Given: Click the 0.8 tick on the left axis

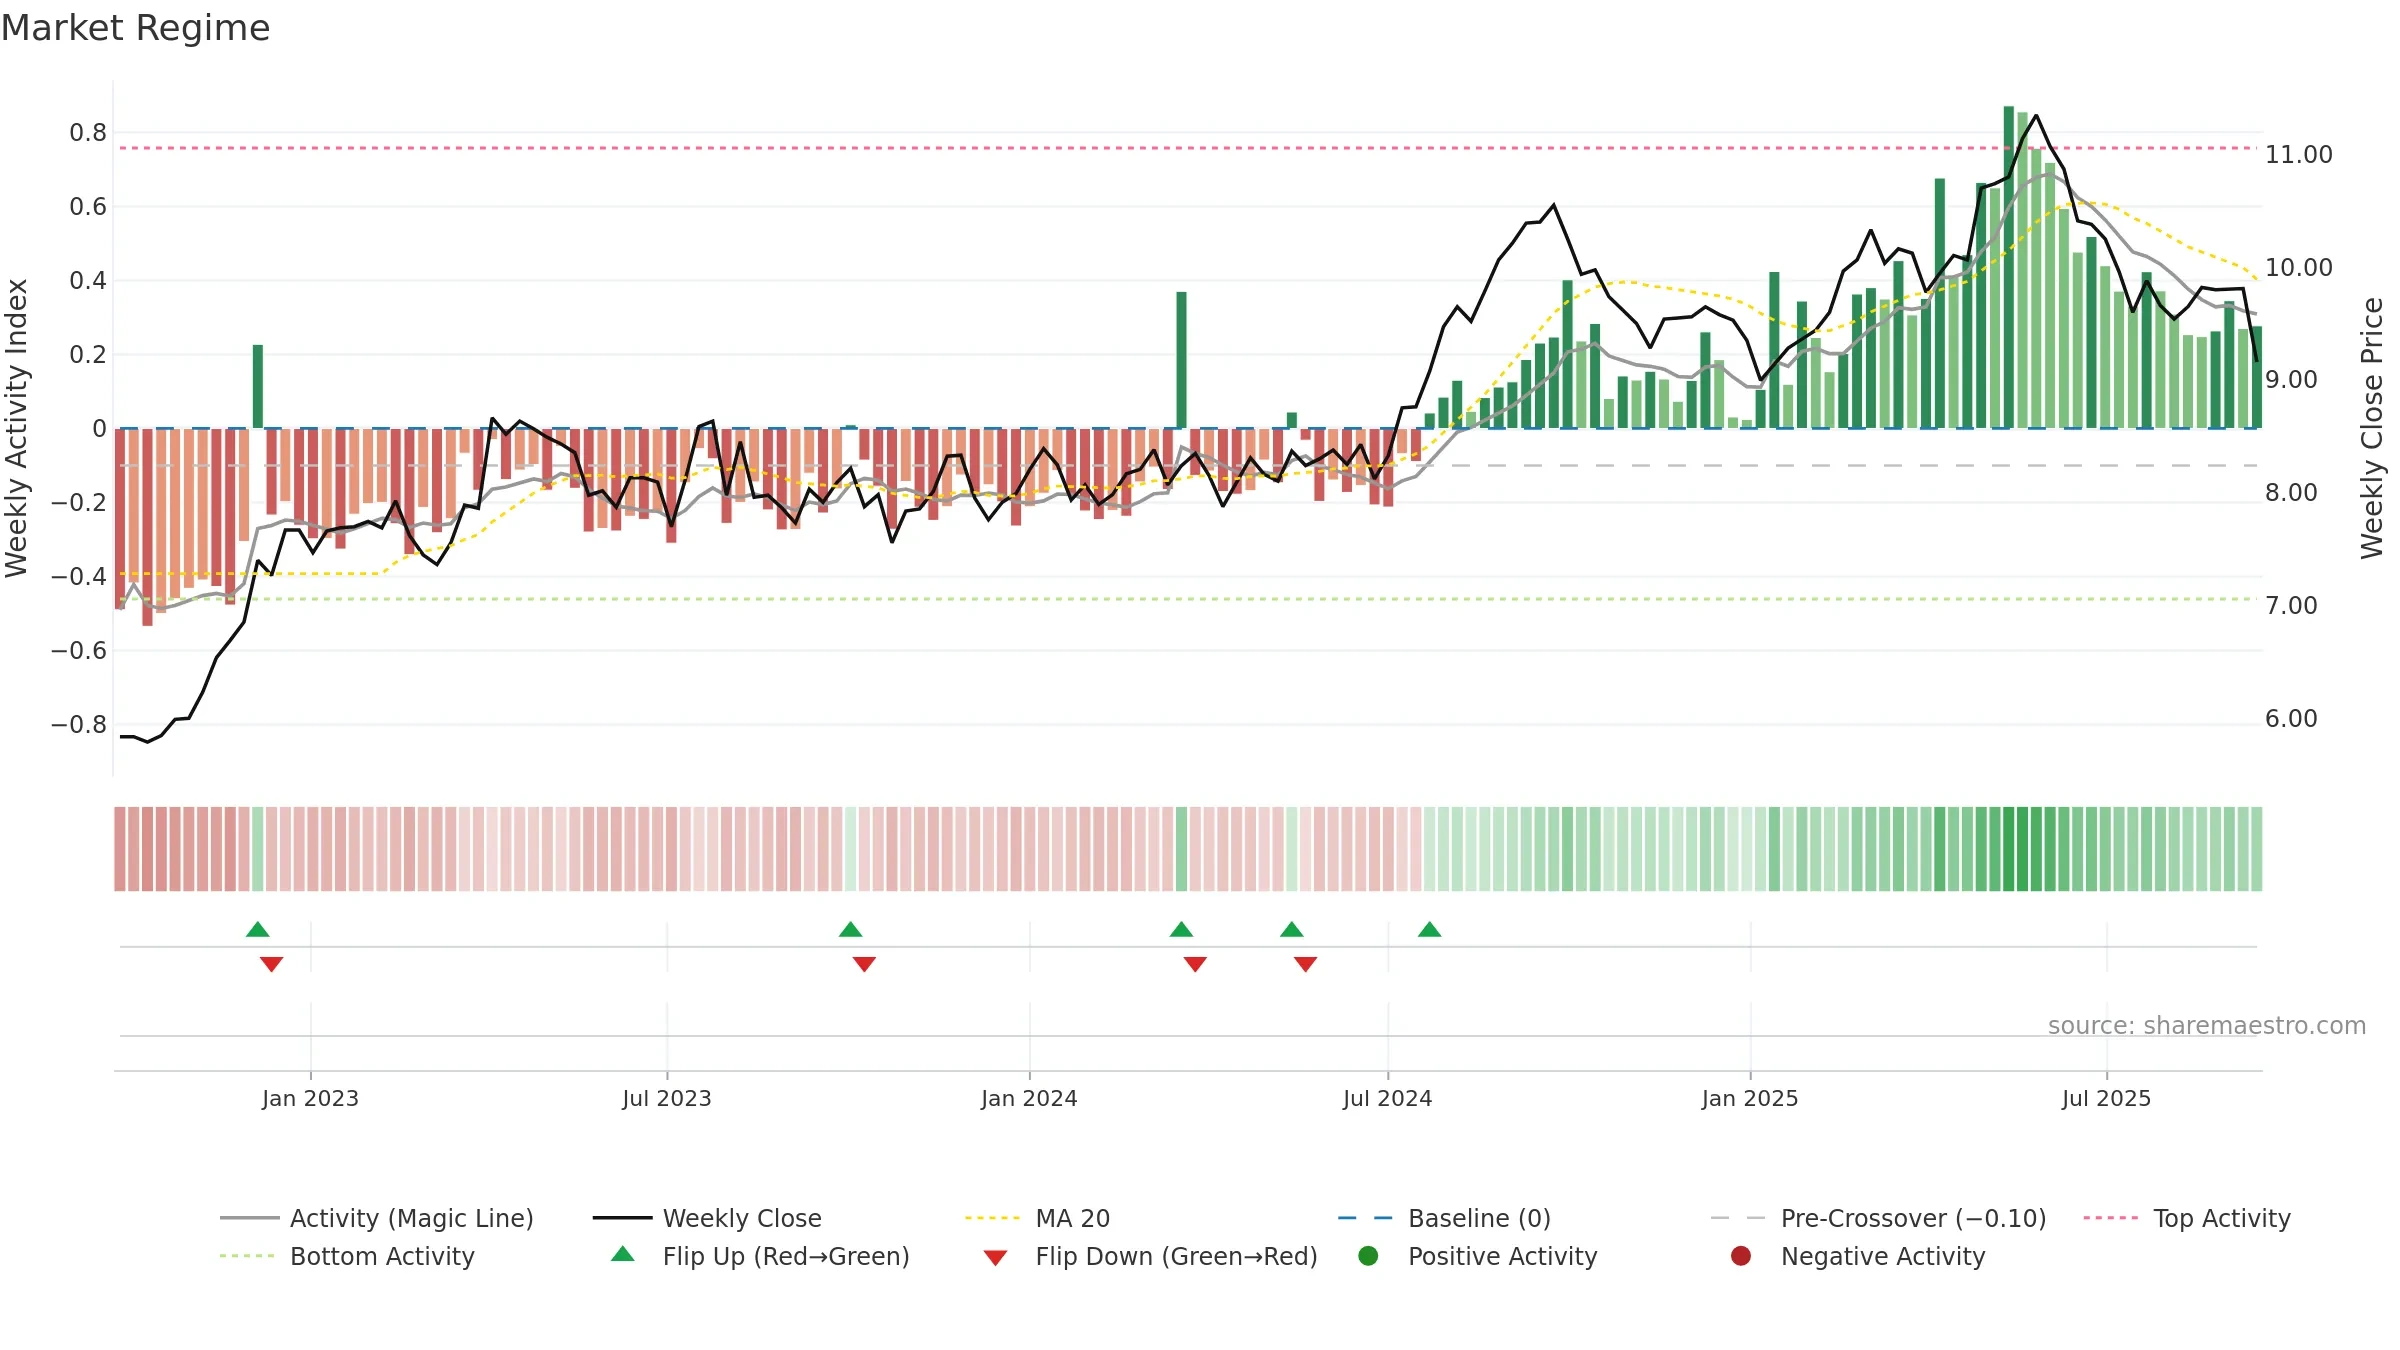Looking at the screenshot, I should [x=88, y=133].
